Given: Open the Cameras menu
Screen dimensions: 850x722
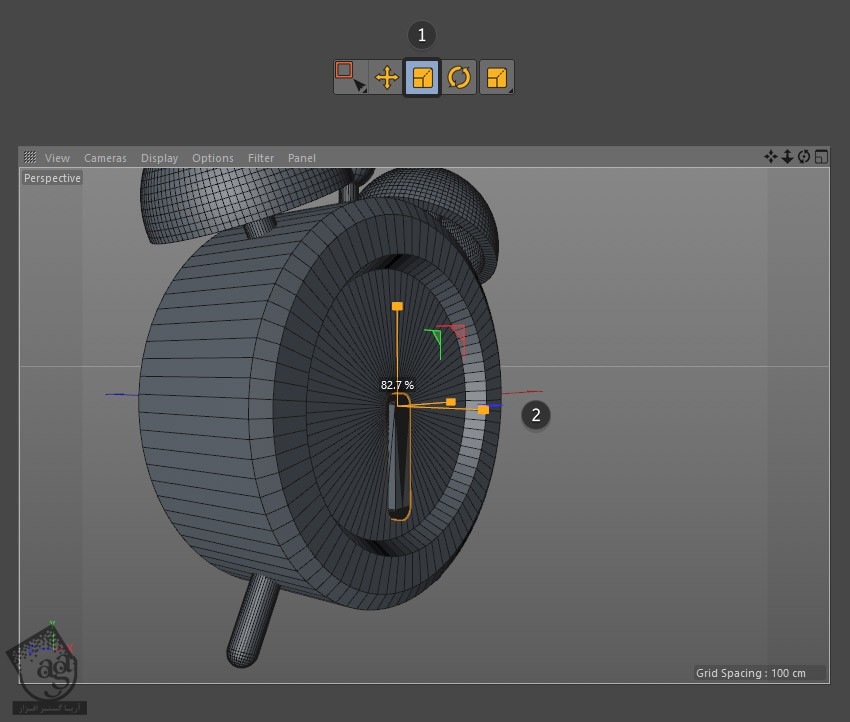Looking at the screenshot, I should (x=105, y=158).
